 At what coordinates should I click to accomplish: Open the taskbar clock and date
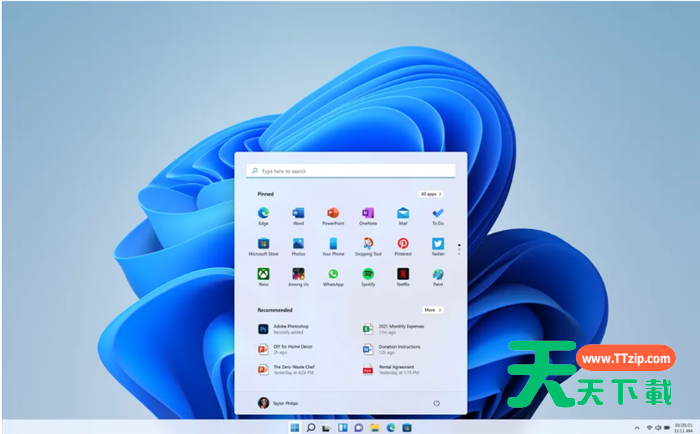coord(683,428)
